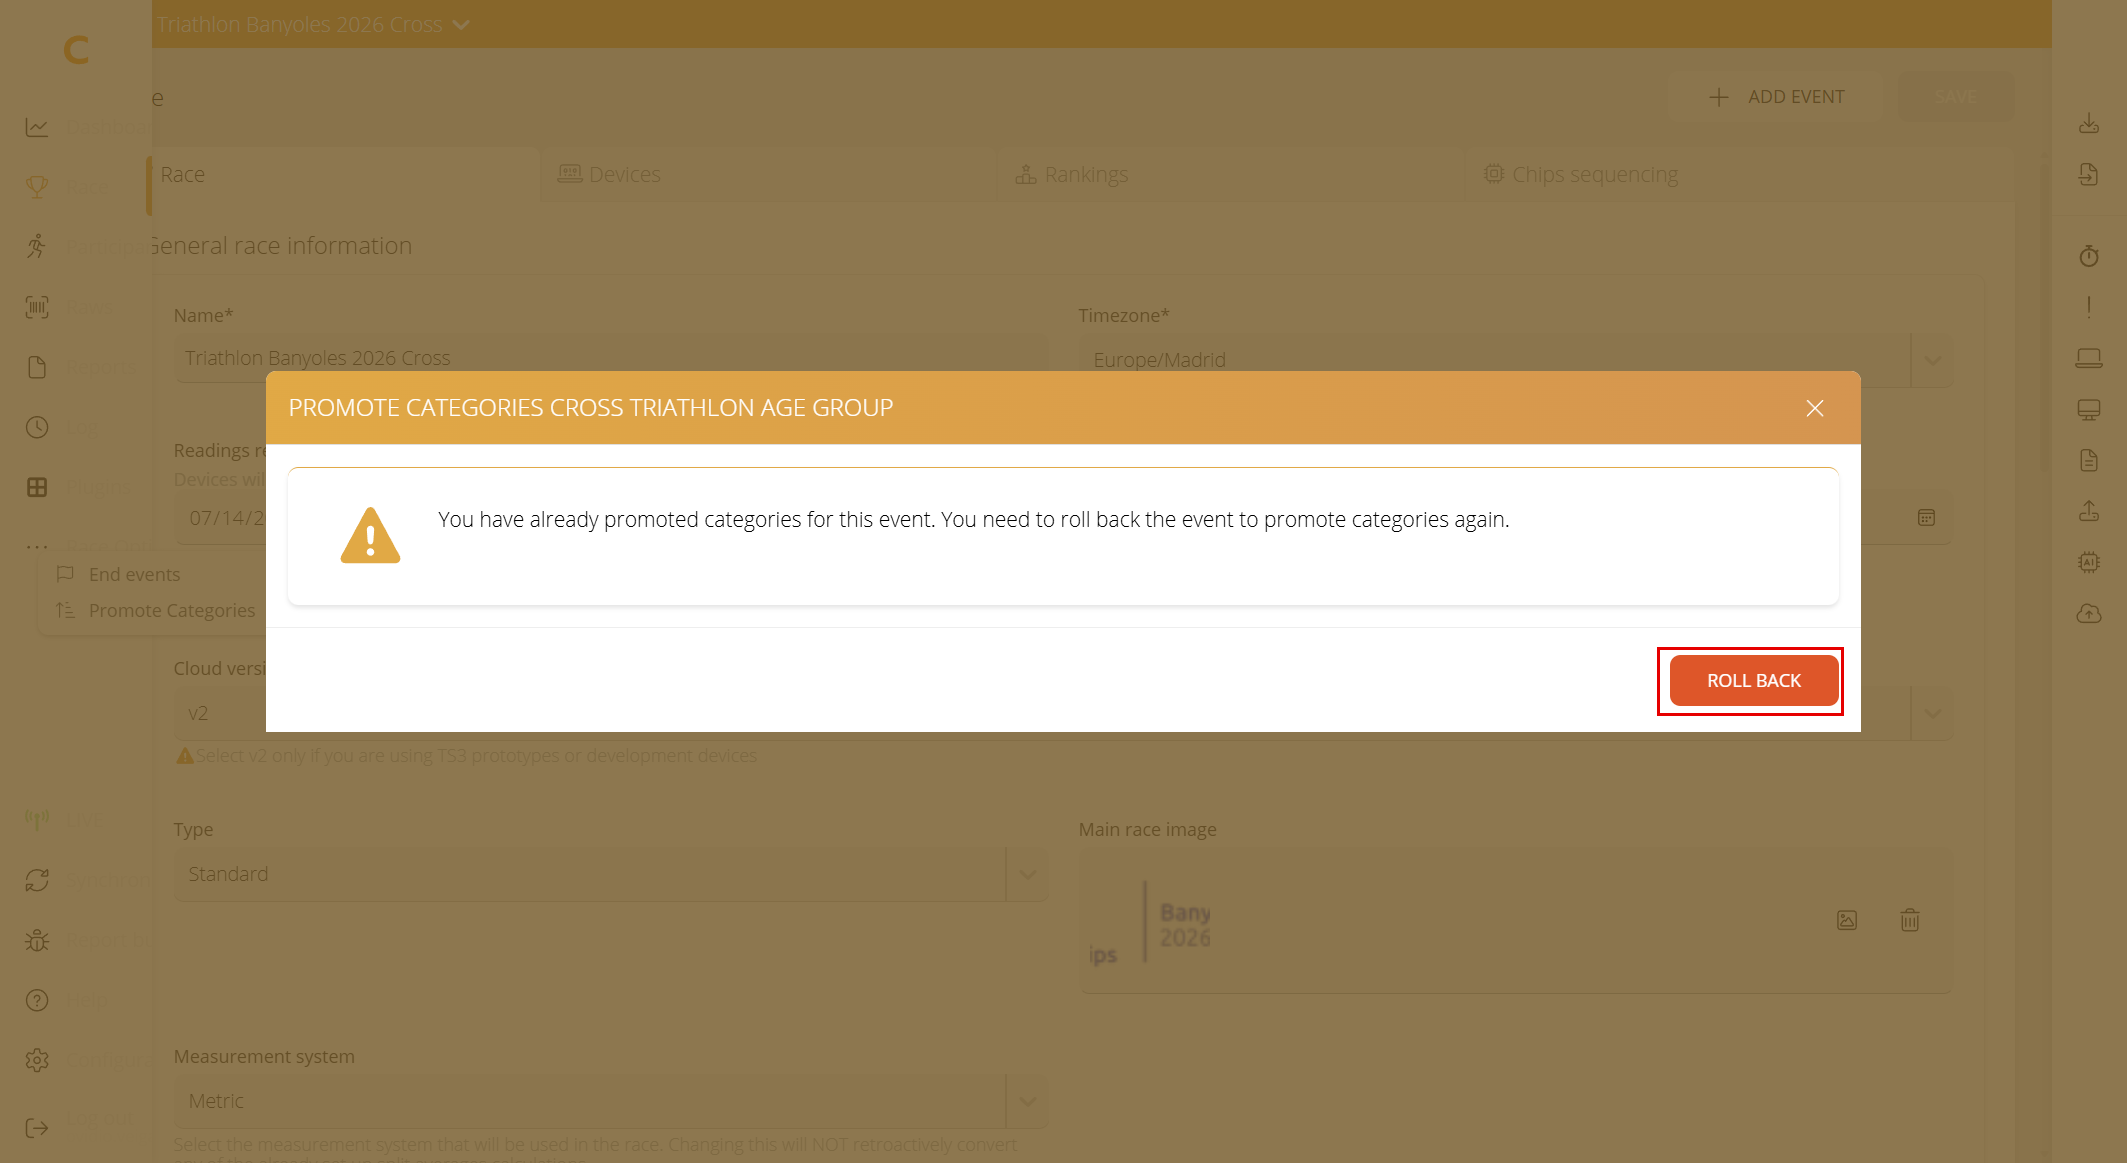Open the calendar date picker icon

(1926, 518)
